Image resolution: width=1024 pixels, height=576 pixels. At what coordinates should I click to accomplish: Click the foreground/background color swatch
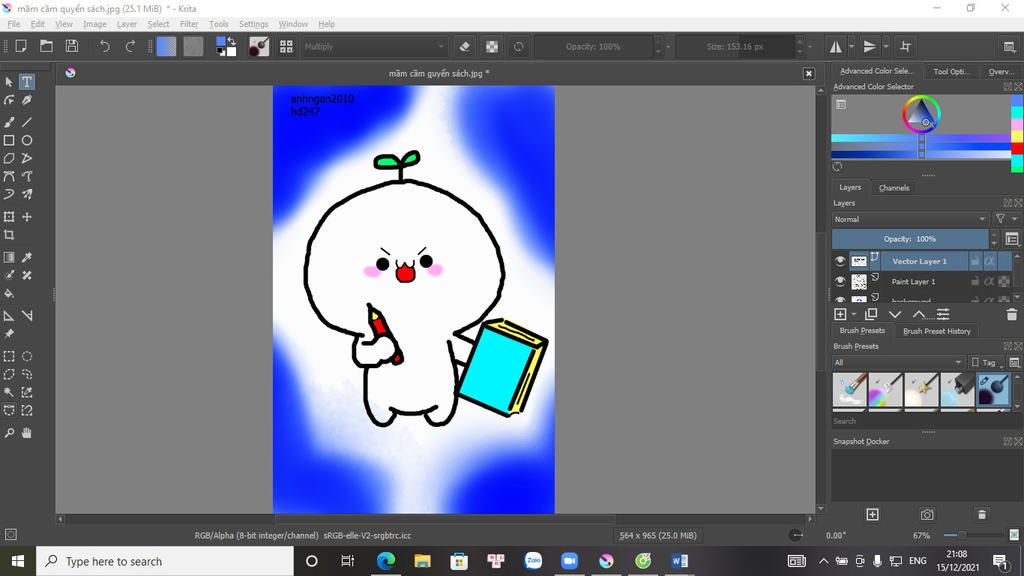pos(226,46)
